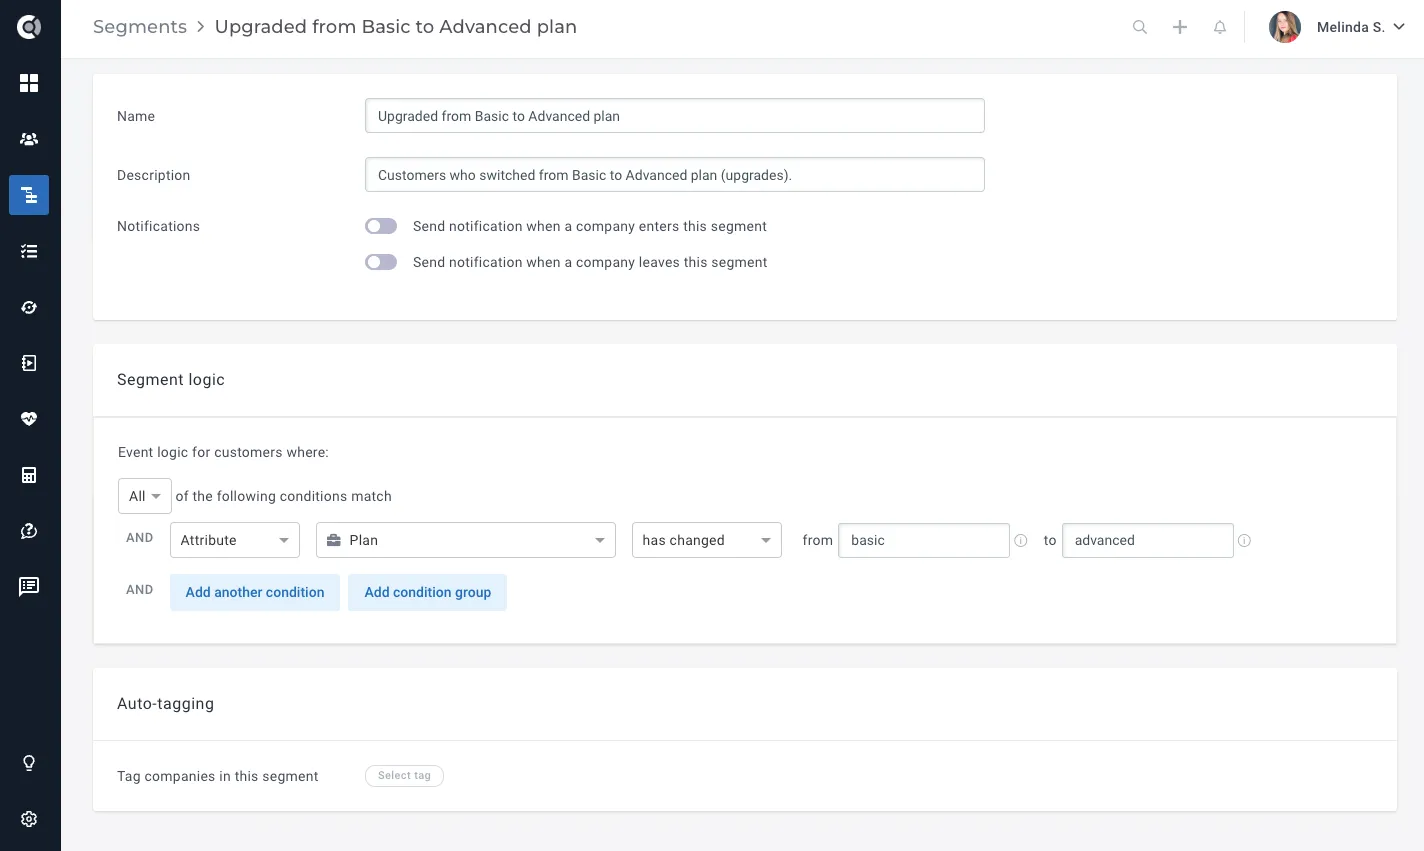Open the has changed operator dropdown

(707, 540)
